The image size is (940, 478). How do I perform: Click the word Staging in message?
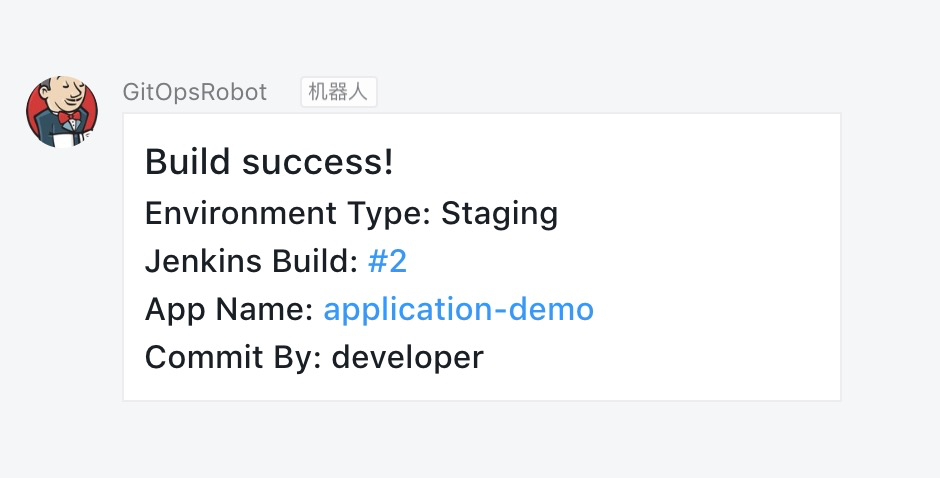tap(499, 214)
